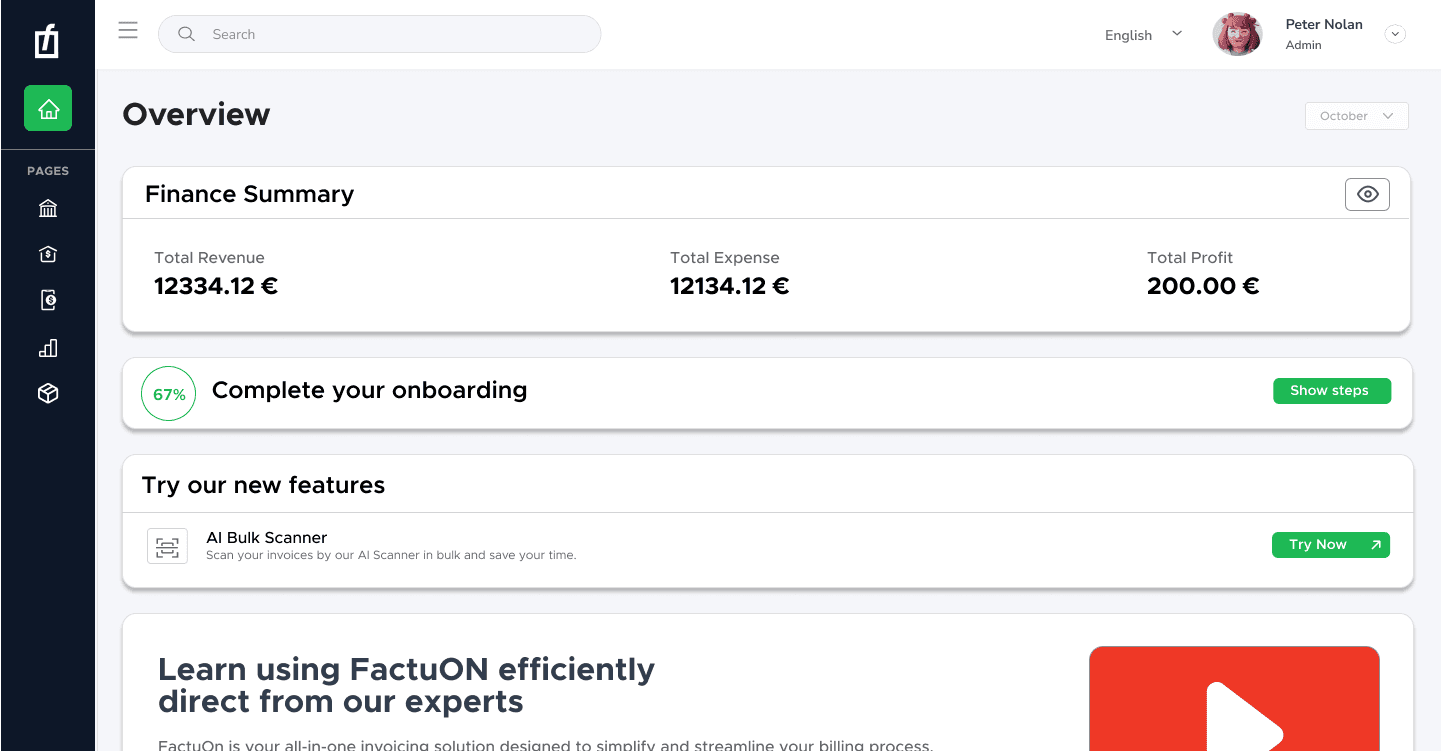Screen dimensions: 1441x751
Task: Open the English language dropdown
Action: (x=1143, y=35)
